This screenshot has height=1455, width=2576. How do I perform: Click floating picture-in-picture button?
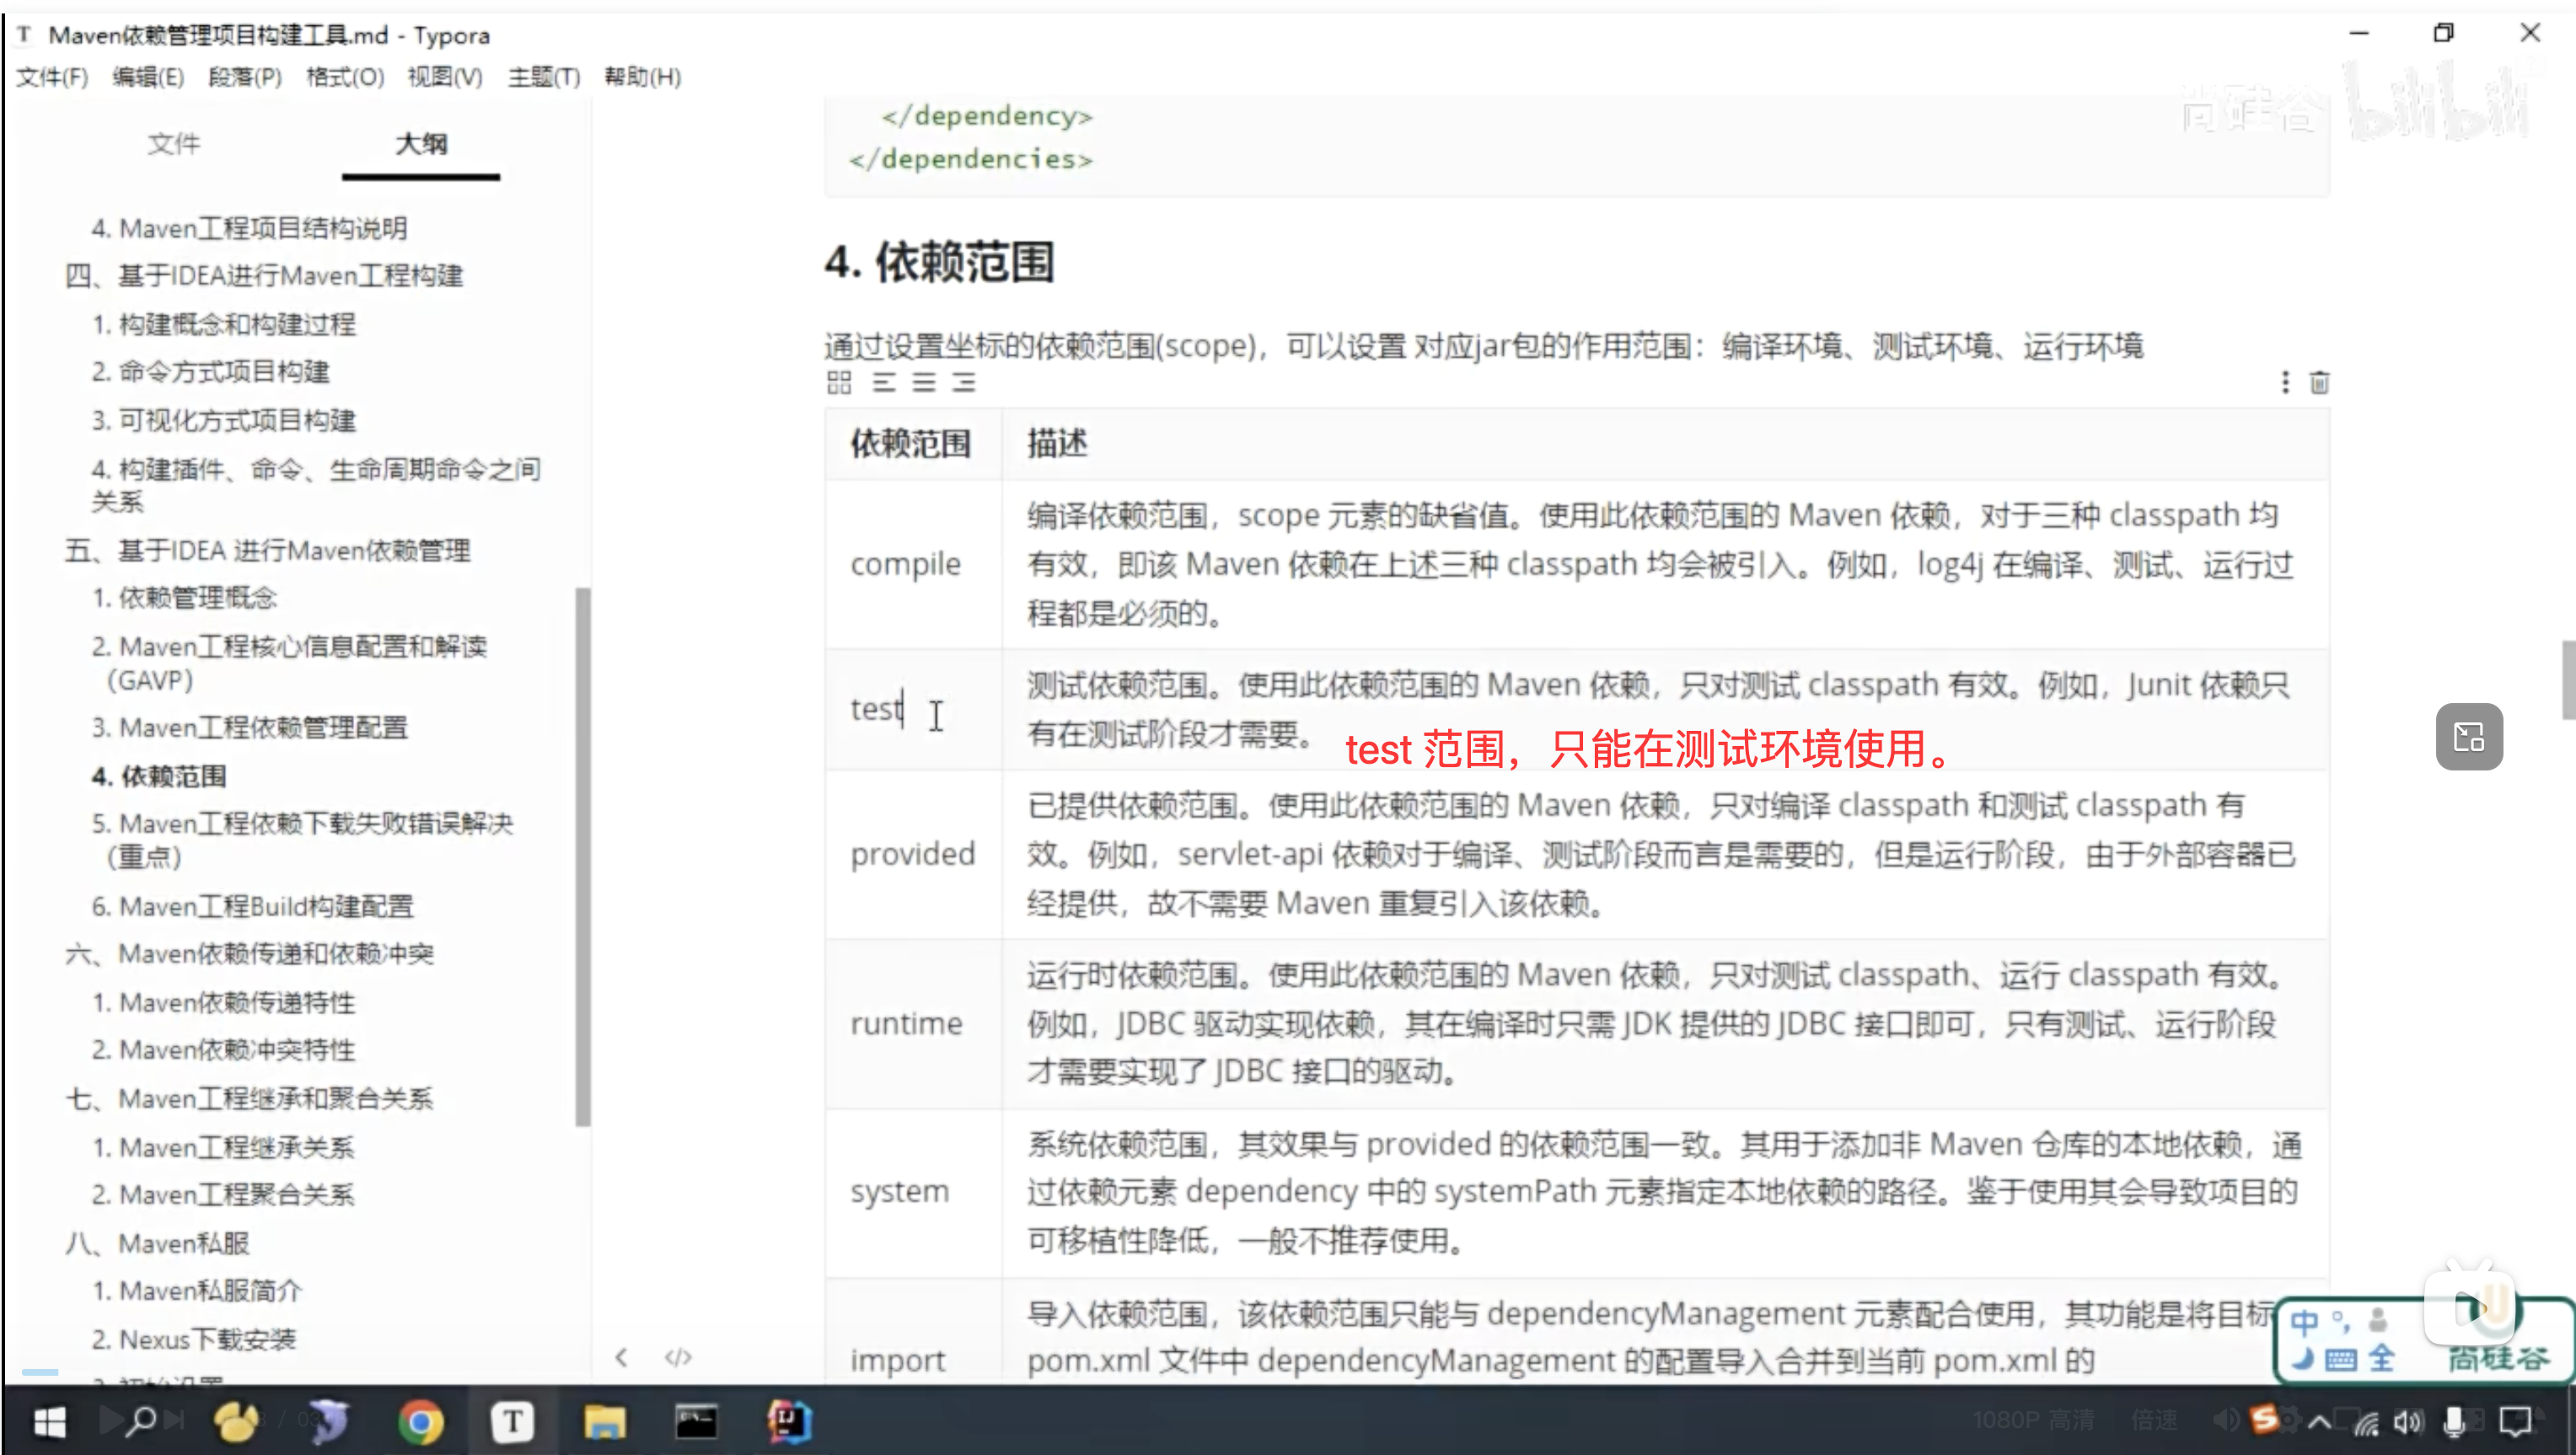point(2469,737)
